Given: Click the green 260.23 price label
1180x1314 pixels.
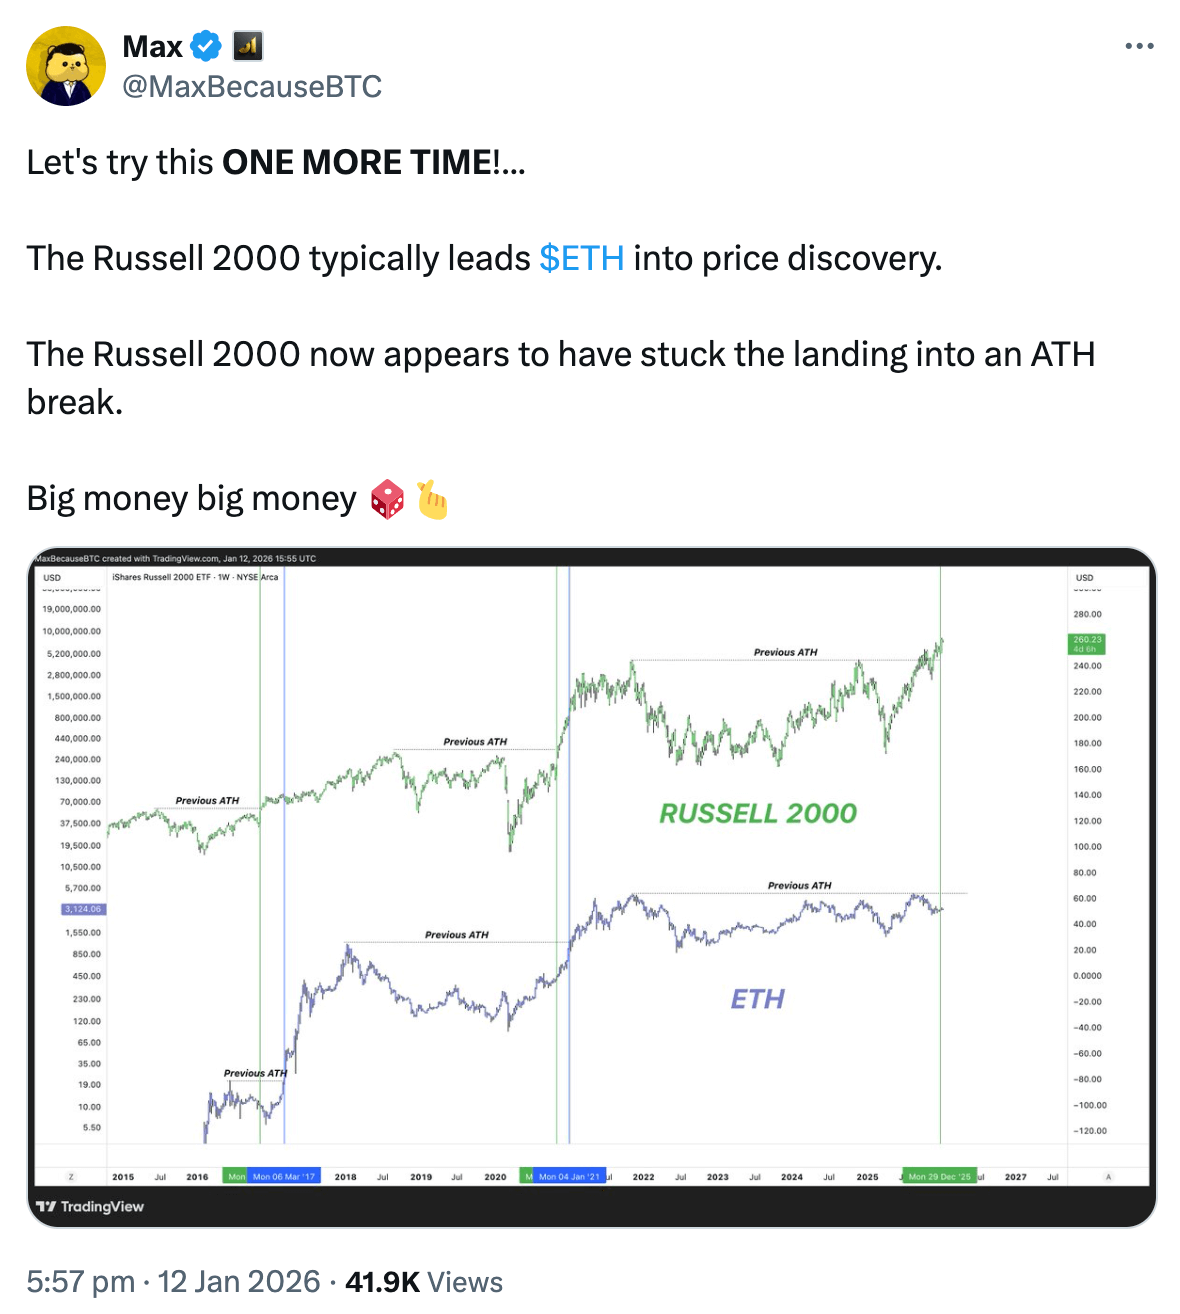Looking at the screenshot, I should tap(1087, 644).
